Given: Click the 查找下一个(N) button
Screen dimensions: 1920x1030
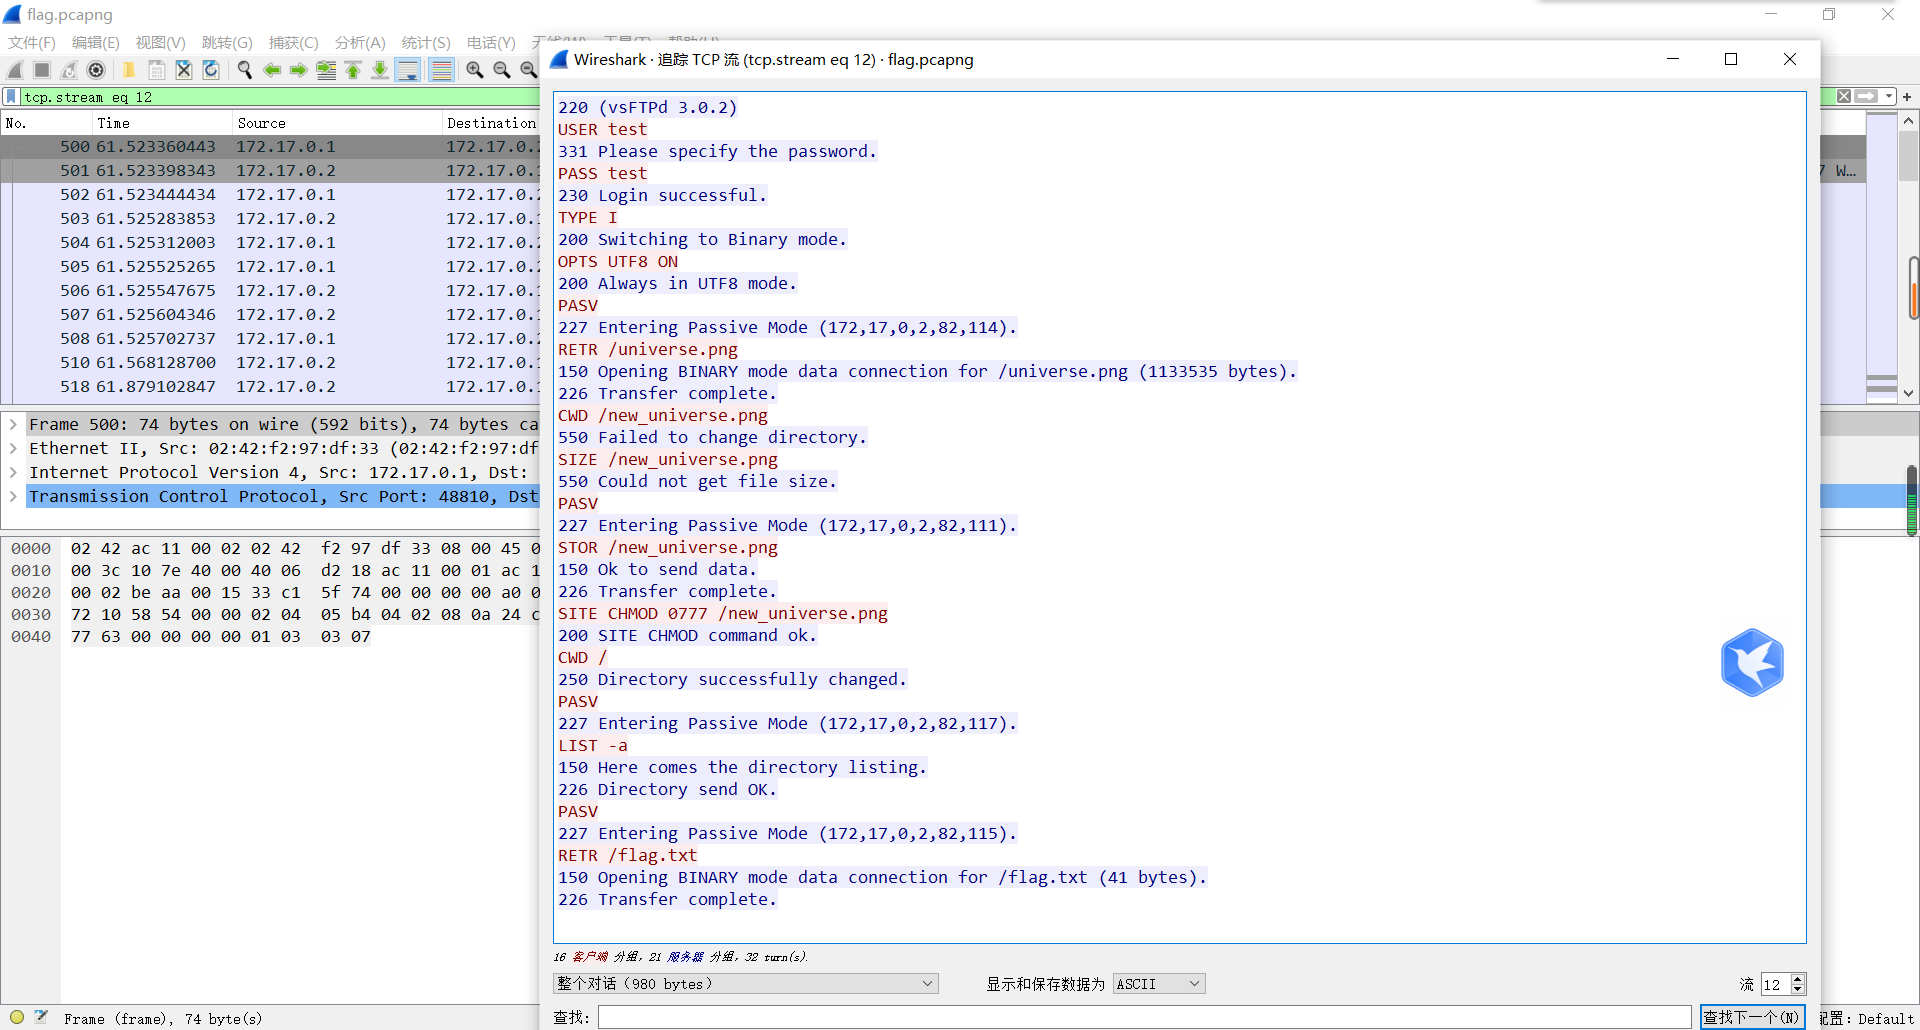Looking at the screenshot, I should coord(1751,1017).
